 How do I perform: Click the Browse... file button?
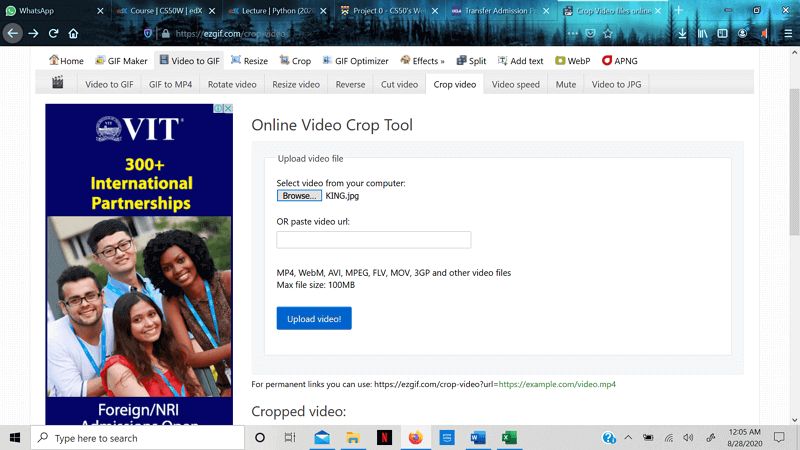(299, 196)
